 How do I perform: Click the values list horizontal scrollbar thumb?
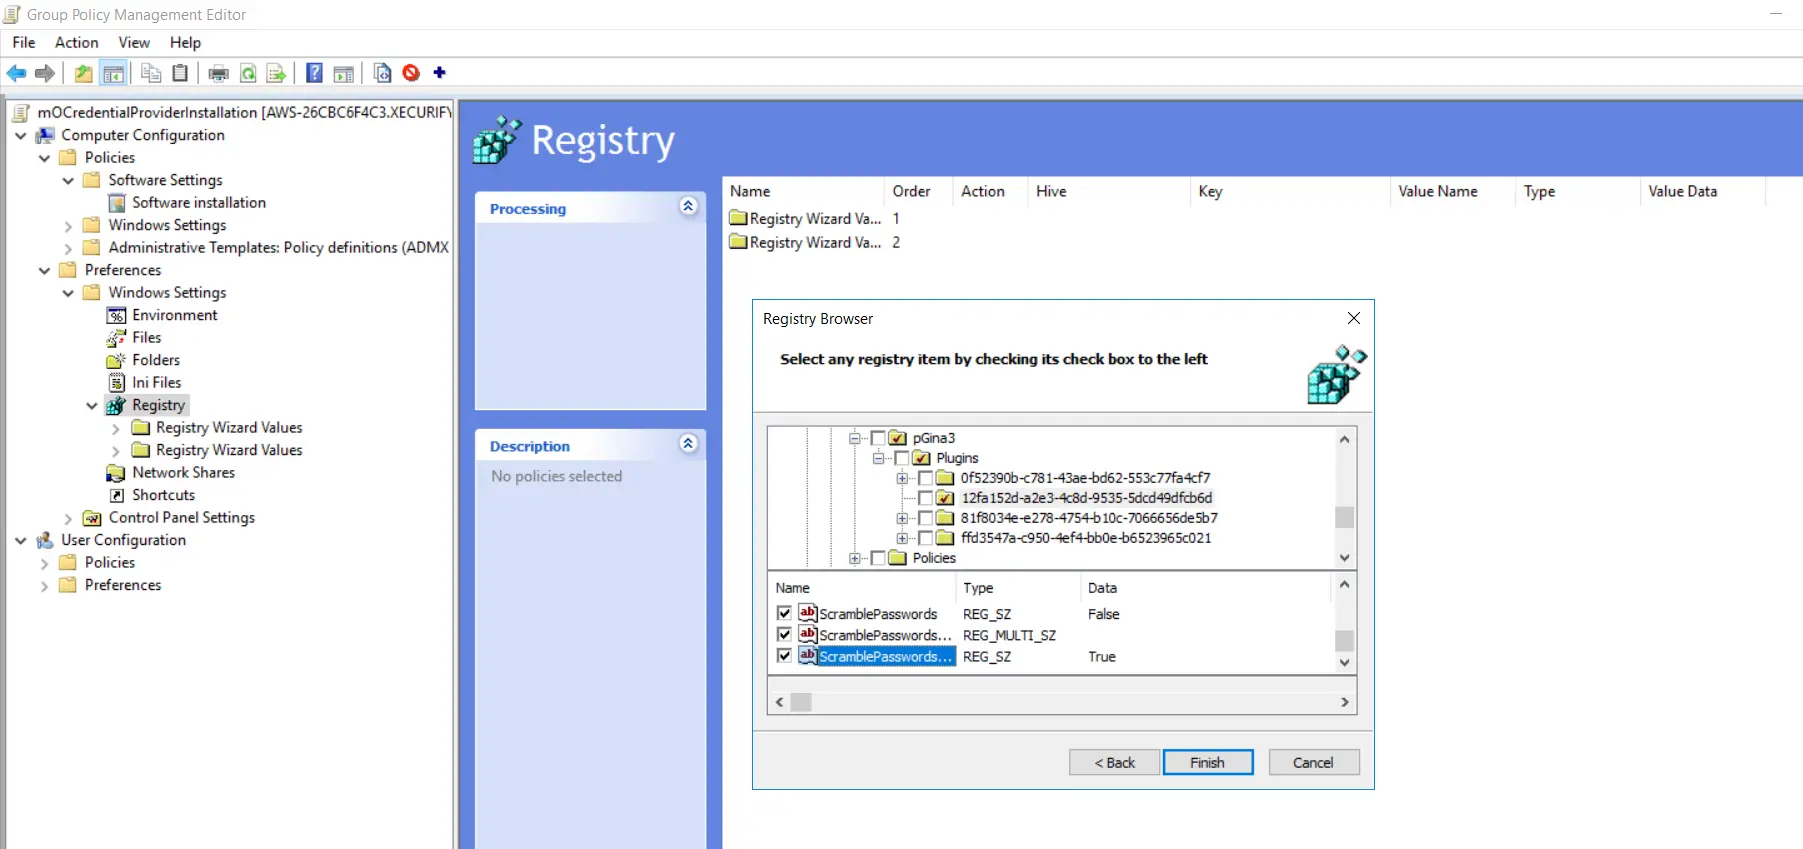pyautogui.click(x=801, y=702)
